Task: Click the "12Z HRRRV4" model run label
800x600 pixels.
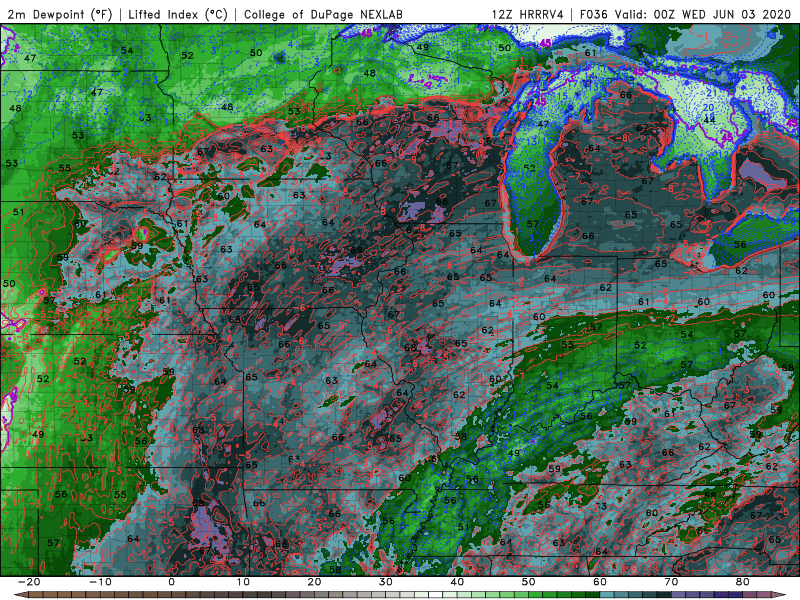Action: [528, 15]
